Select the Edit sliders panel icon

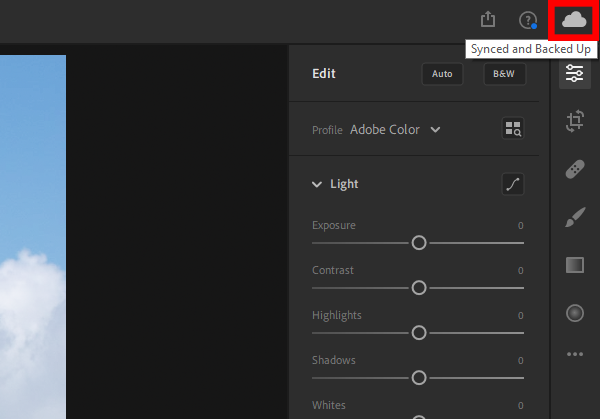[574, 74]
